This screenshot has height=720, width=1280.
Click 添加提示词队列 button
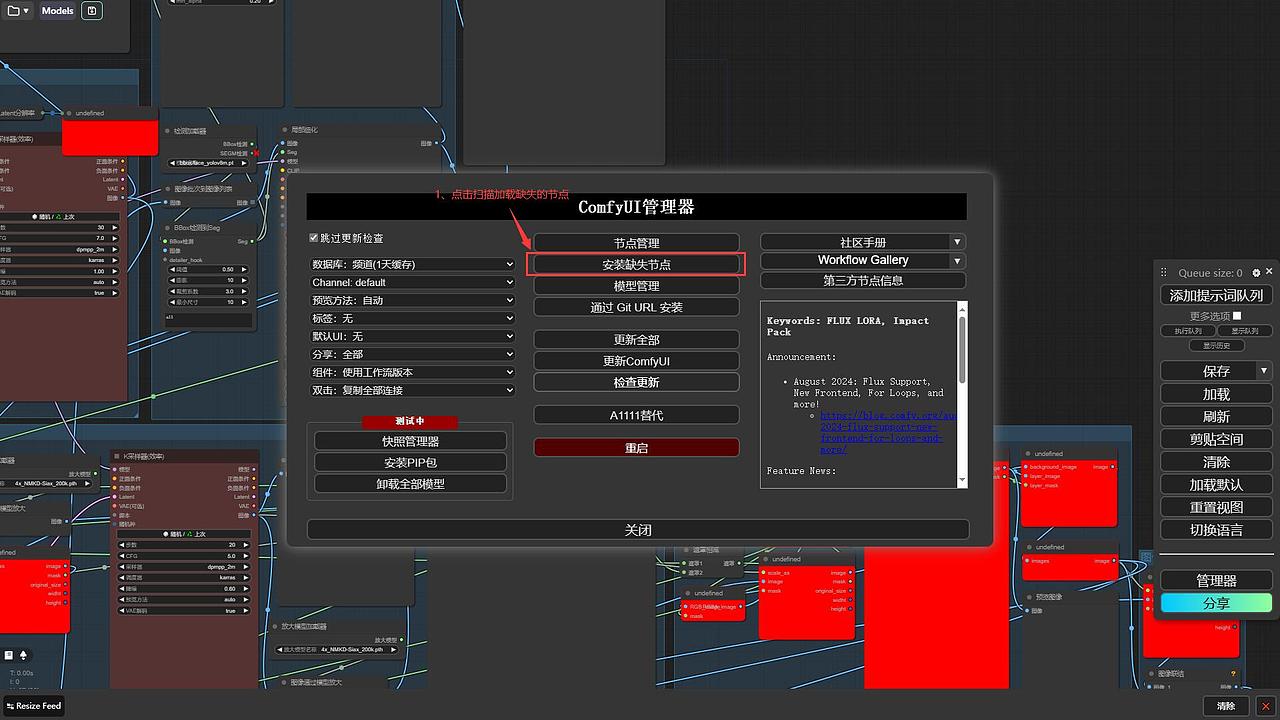[1216, 295]
